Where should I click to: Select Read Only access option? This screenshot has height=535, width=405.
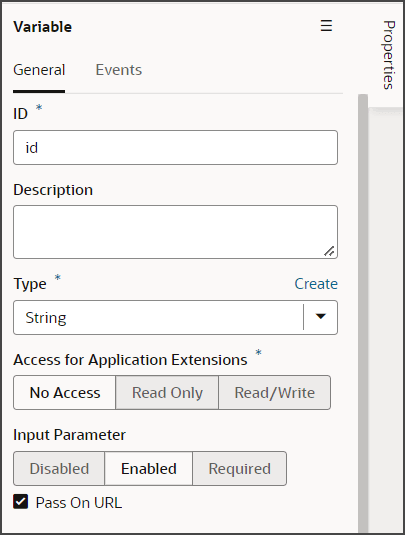pos(167,392)
